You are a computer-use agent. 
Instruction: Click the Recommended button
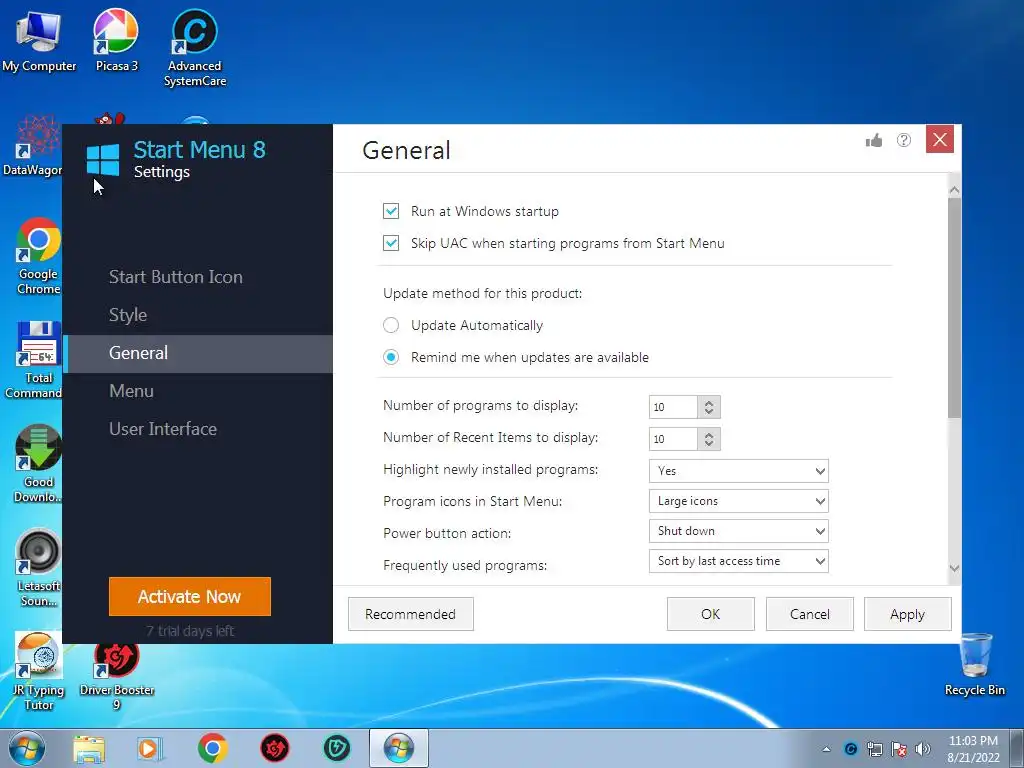tap(410, 614)
